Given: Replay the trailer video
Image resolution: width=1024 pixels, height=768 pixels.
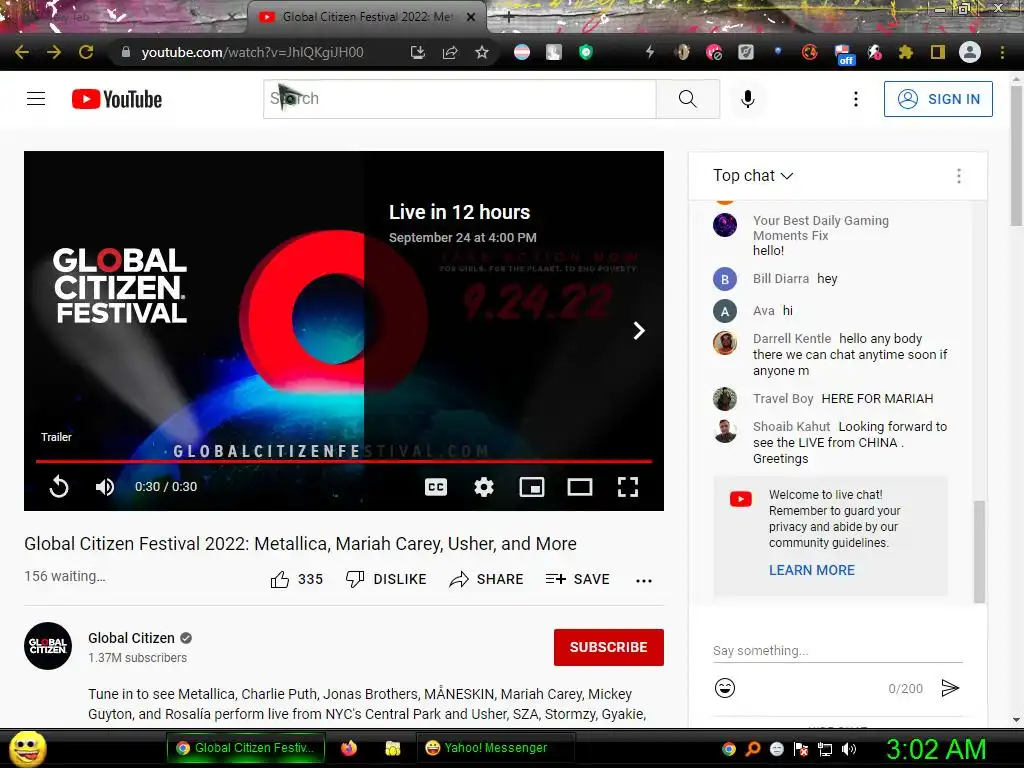Looking at the screenshot, I should pos(59,487).
